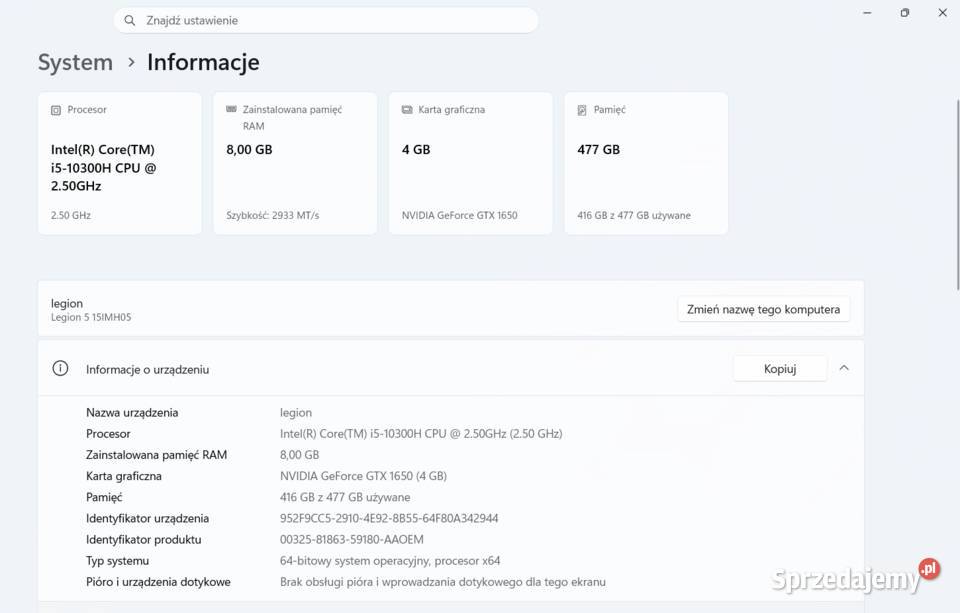
Task: Click 'Identyfikator produktu' label
Action: 143,540
